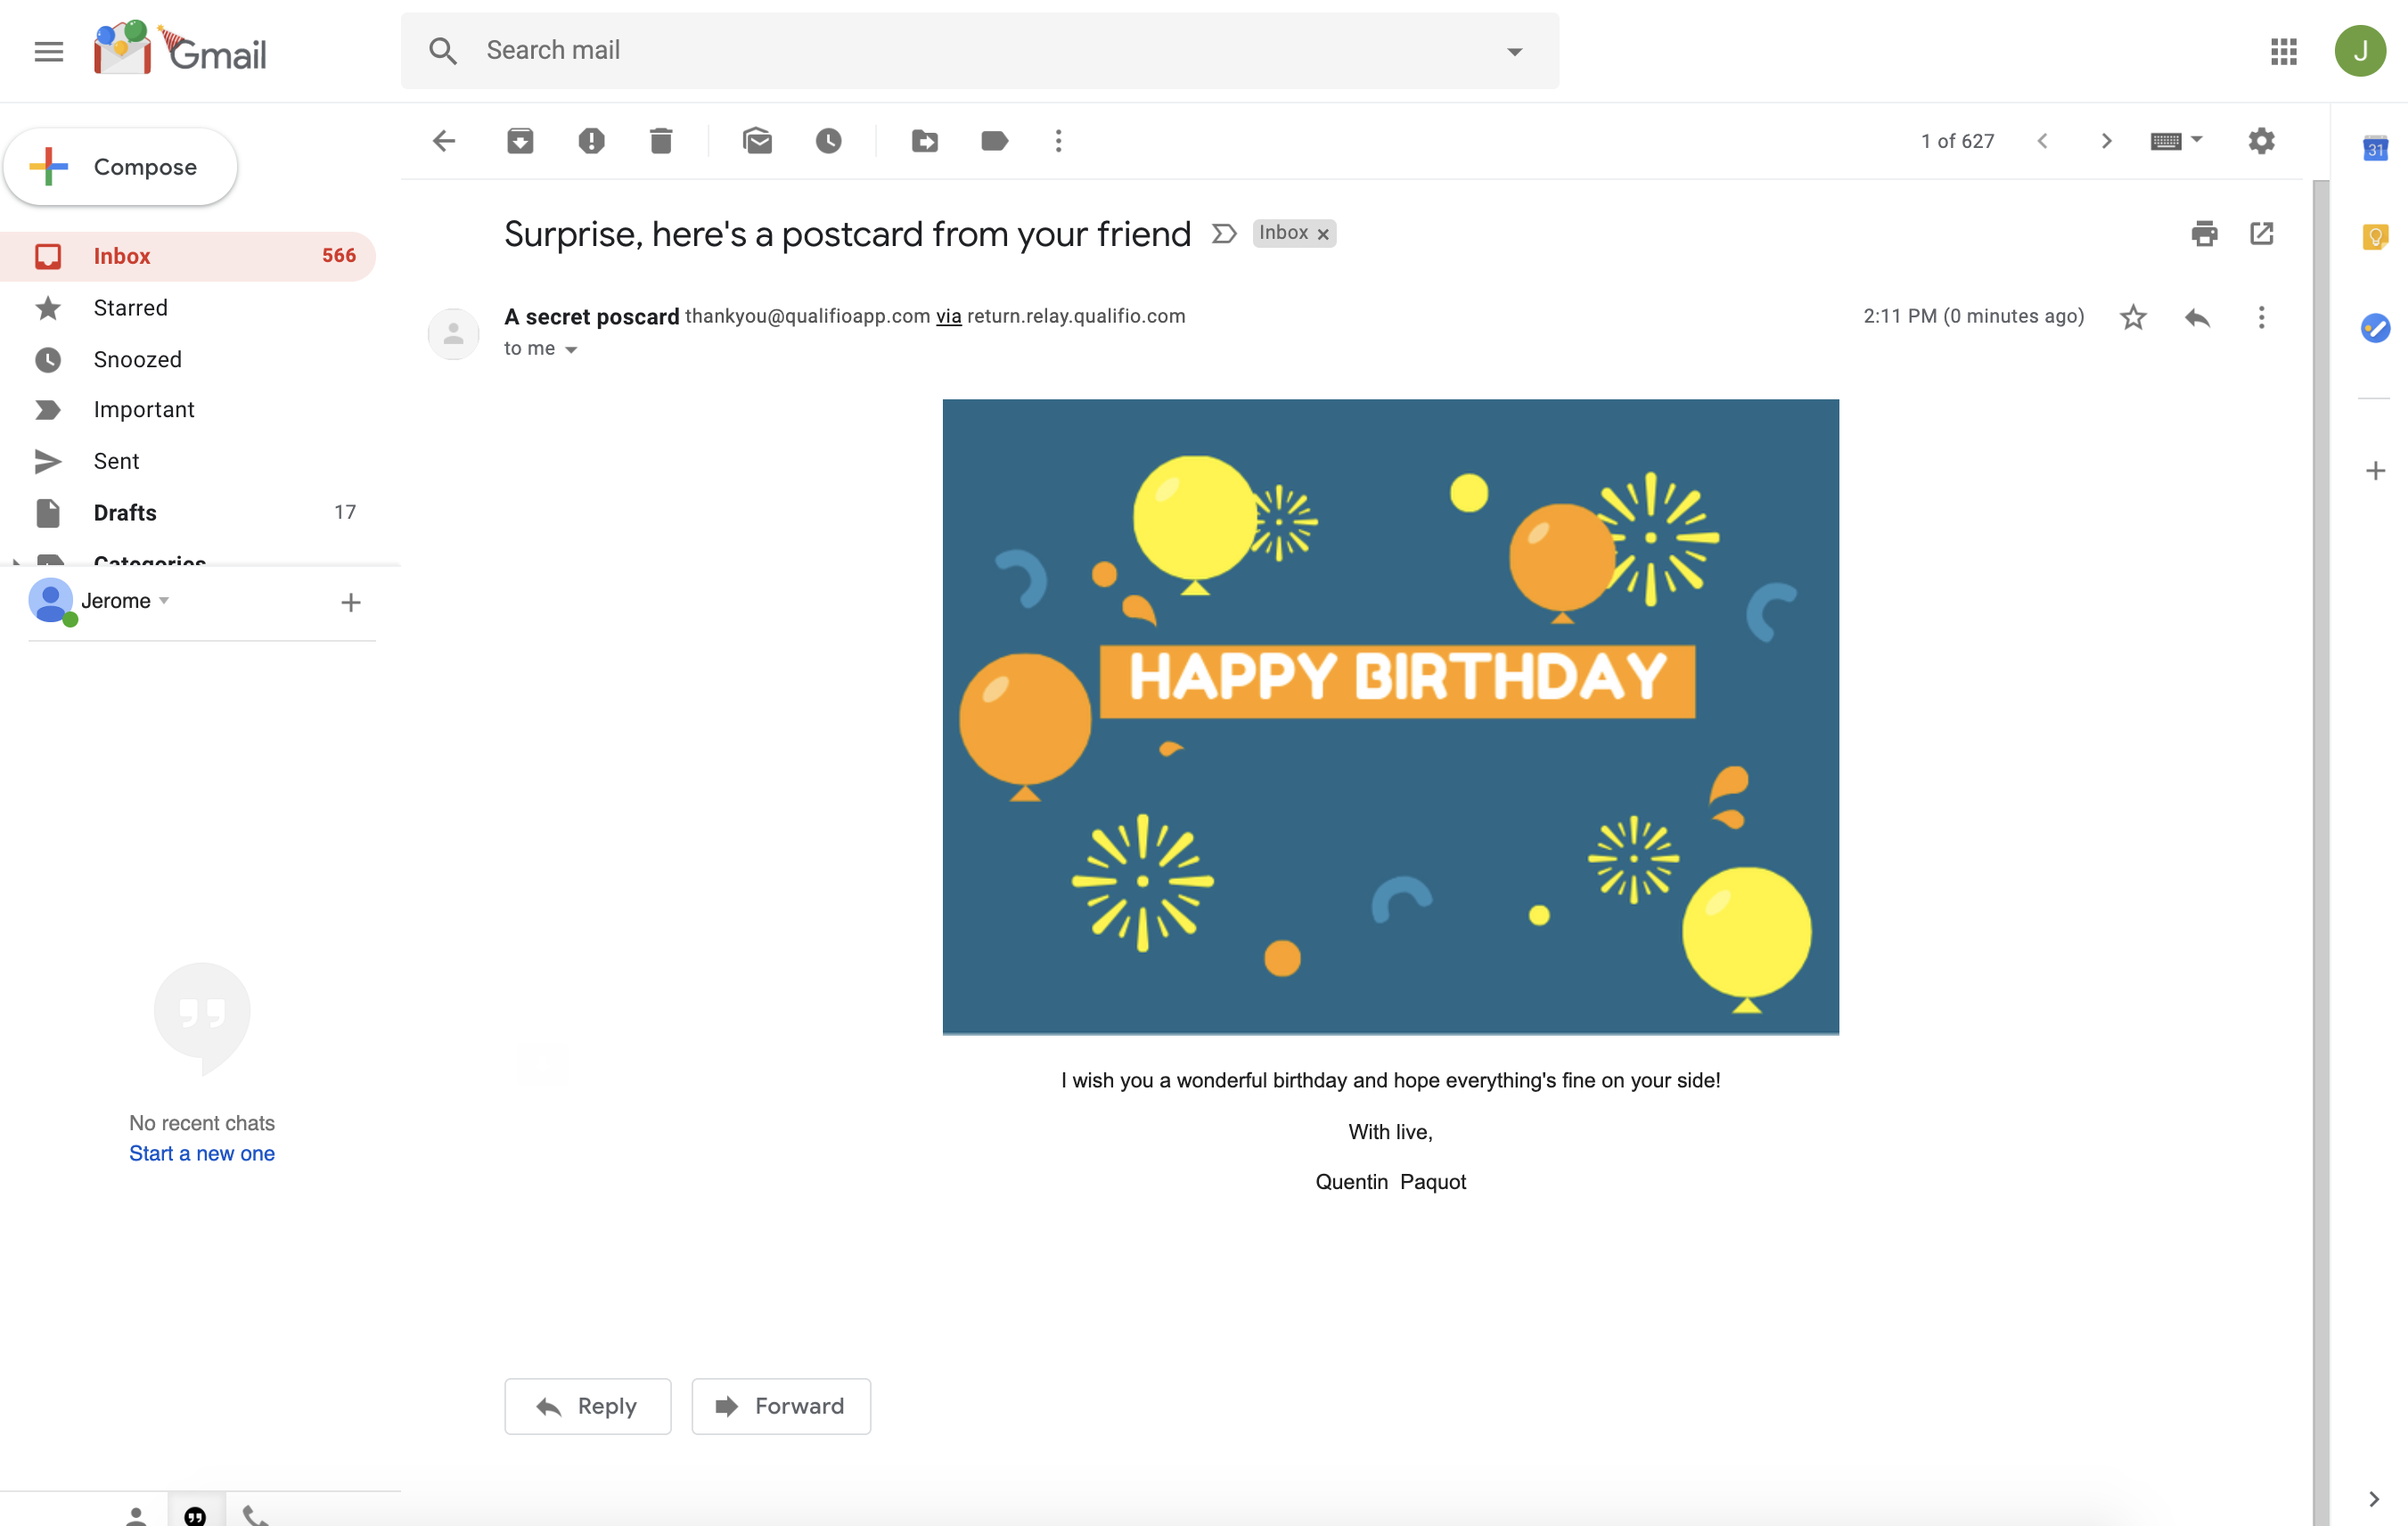
Task: Delete this email with trash icon
Action: (661, 141)
